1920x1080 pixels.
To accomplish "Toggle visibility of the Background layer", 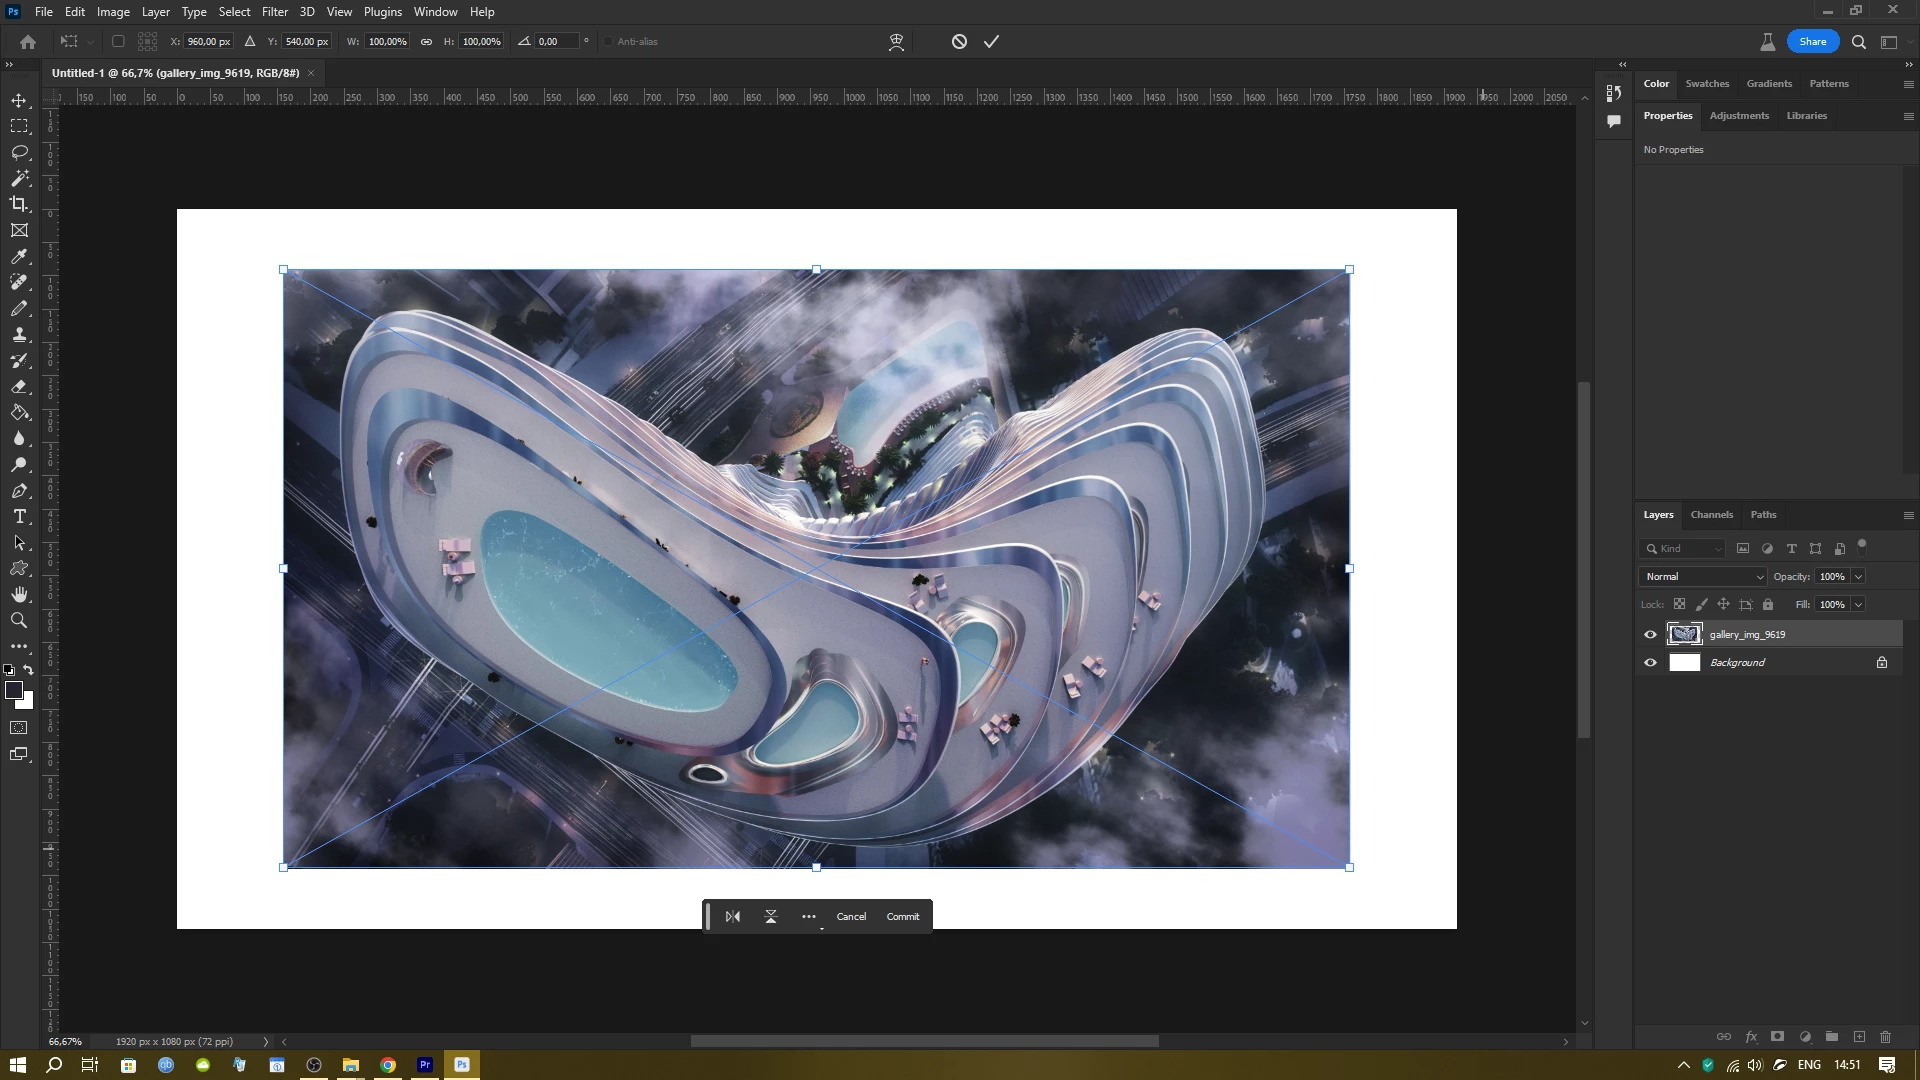I will [x=1650, y=662].
